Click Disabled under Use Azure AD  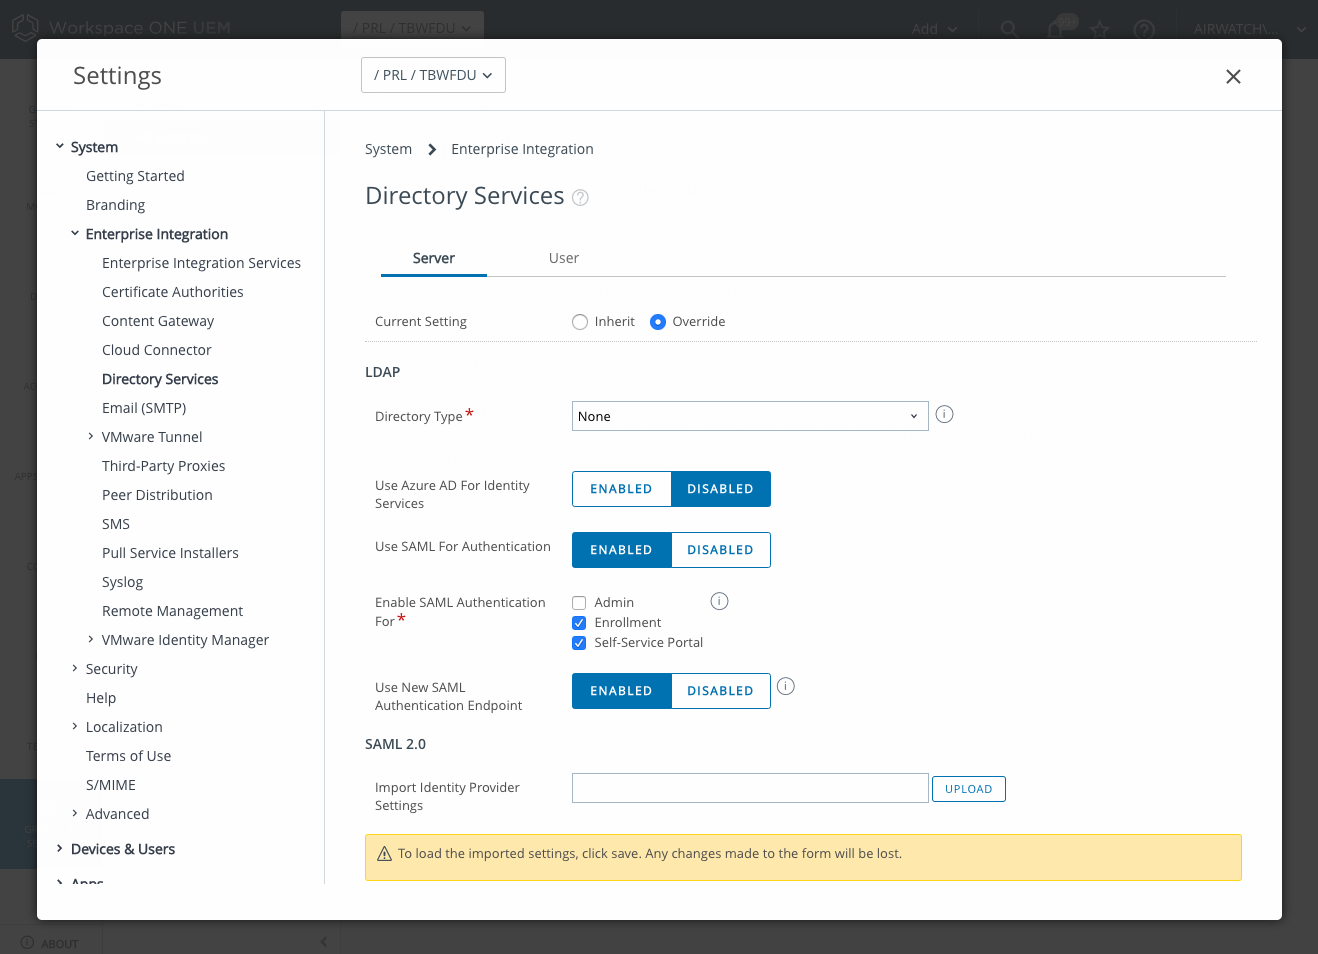coord(720,489)
